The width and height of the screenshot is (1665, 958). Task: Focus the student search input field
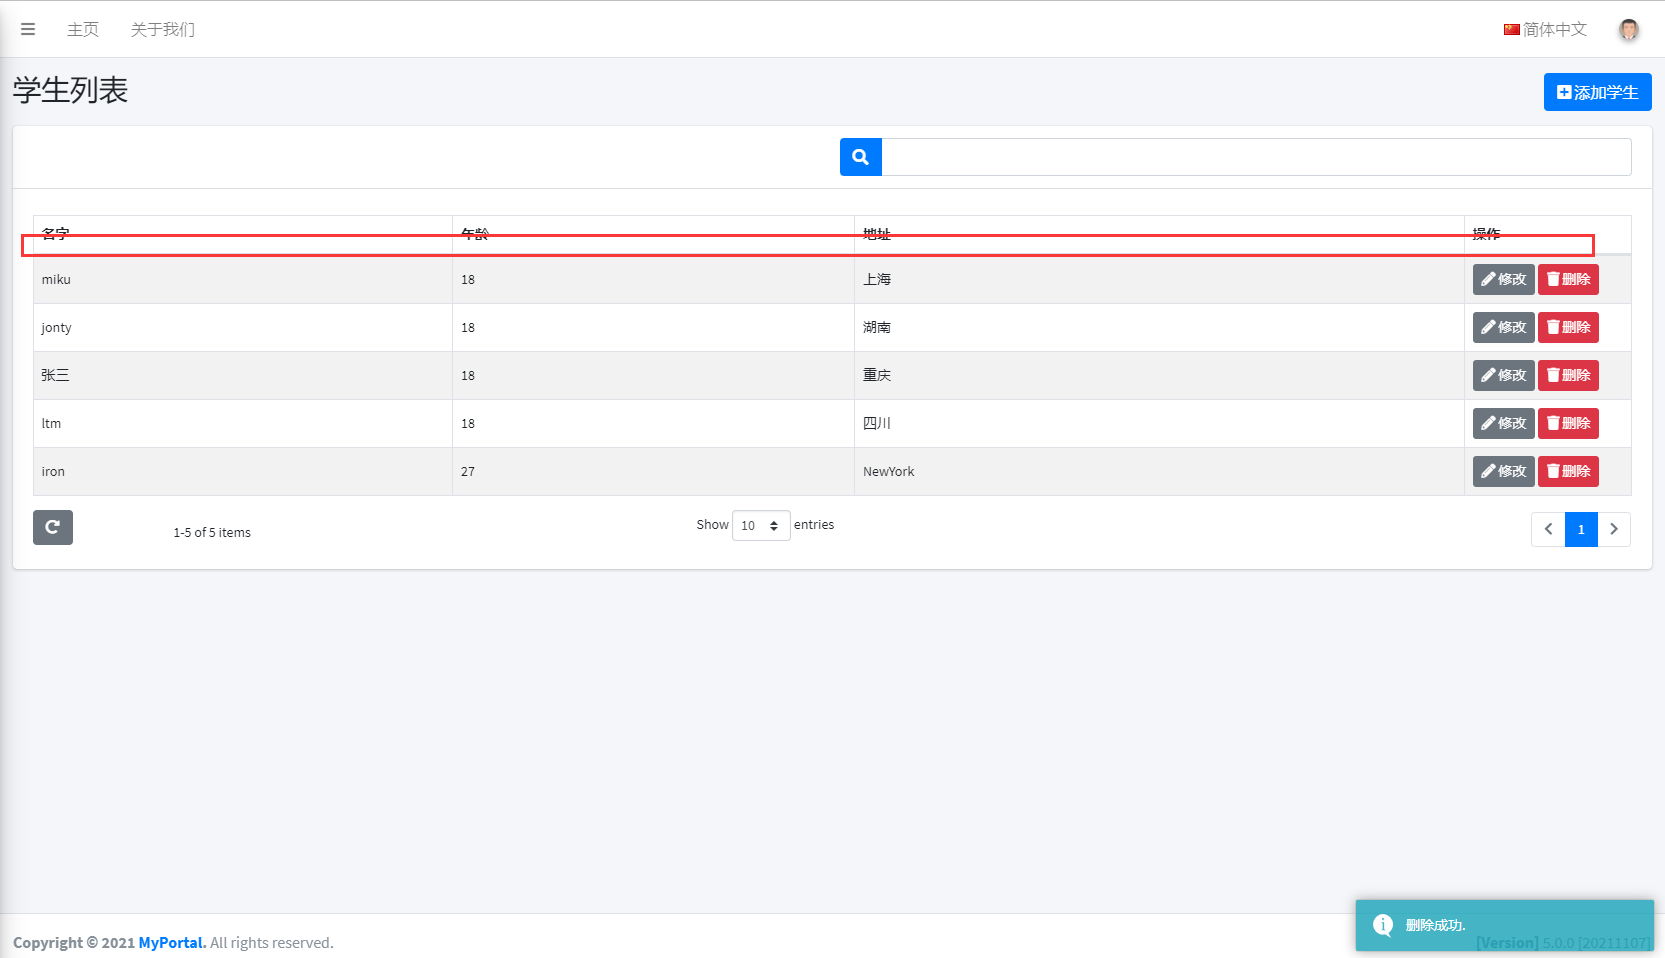(x=1256, y=157)
